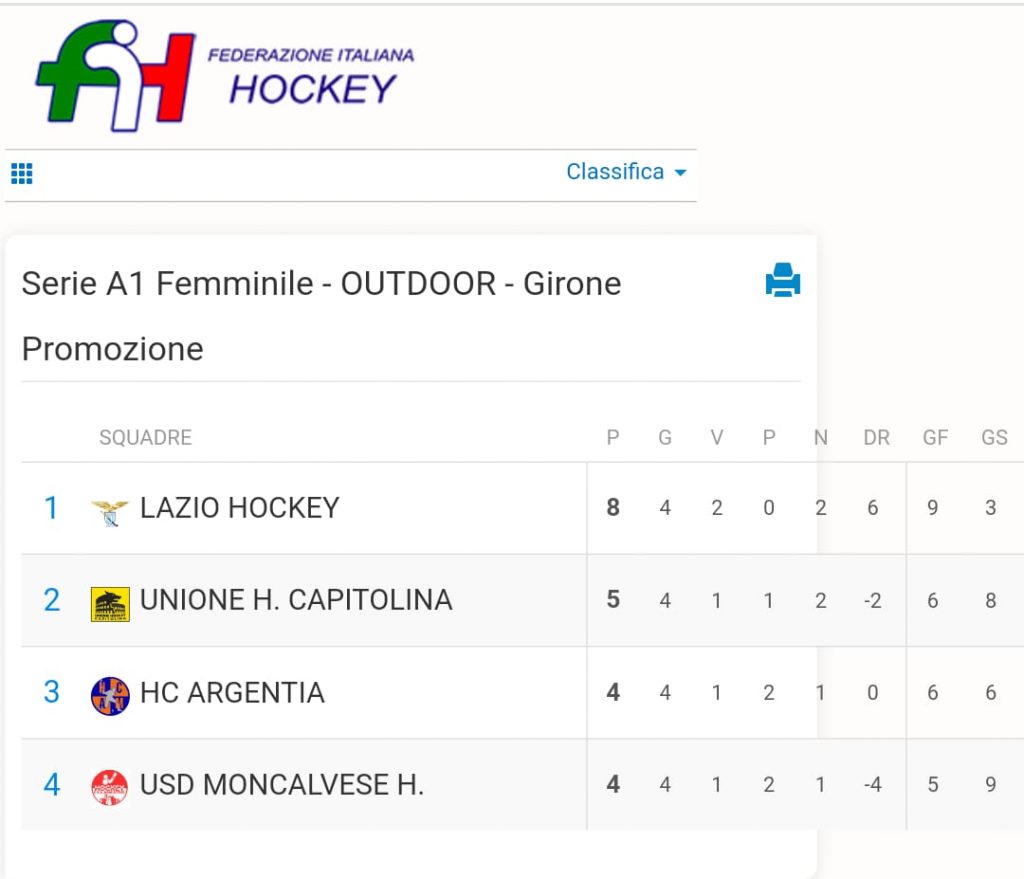Image resolution: width=1024 pixels, height=879 pixels.
Task: Open the UNIONE H. CAPITOLINA team link
Action: pos(296,600)
